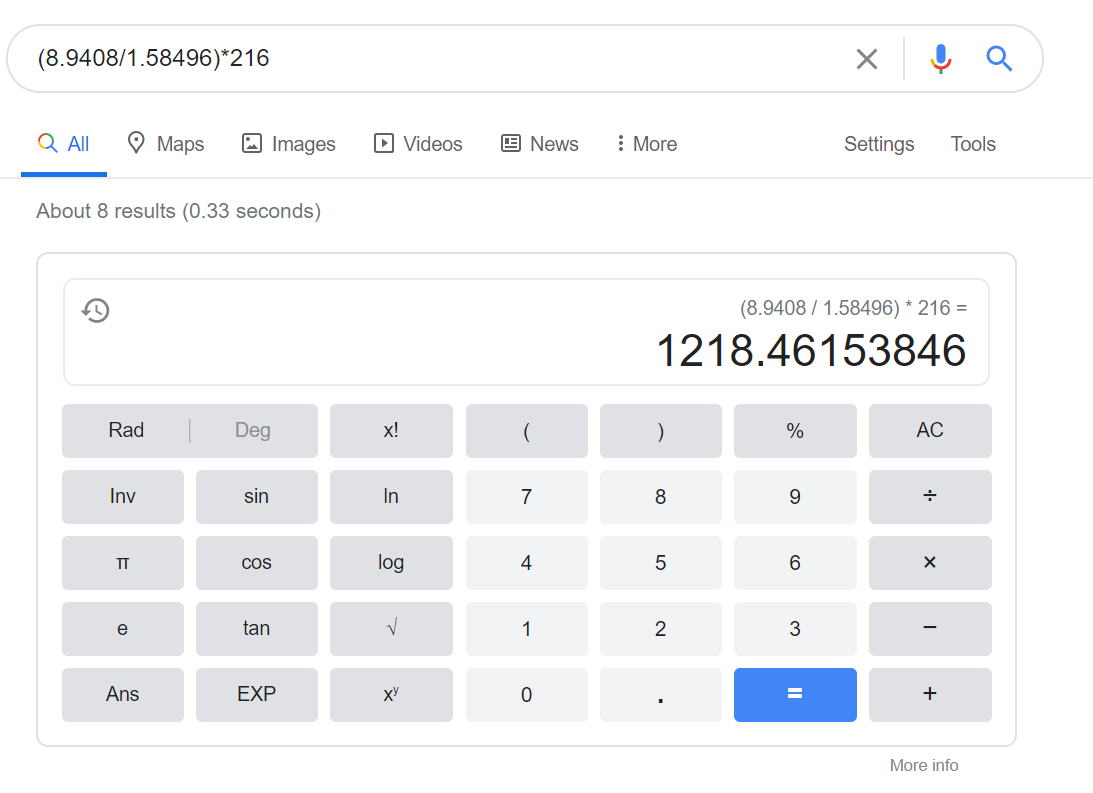The width and height of the screenshot is (1093, 793).
Task: Clear the search box with X icon
Action: (867, 59)
